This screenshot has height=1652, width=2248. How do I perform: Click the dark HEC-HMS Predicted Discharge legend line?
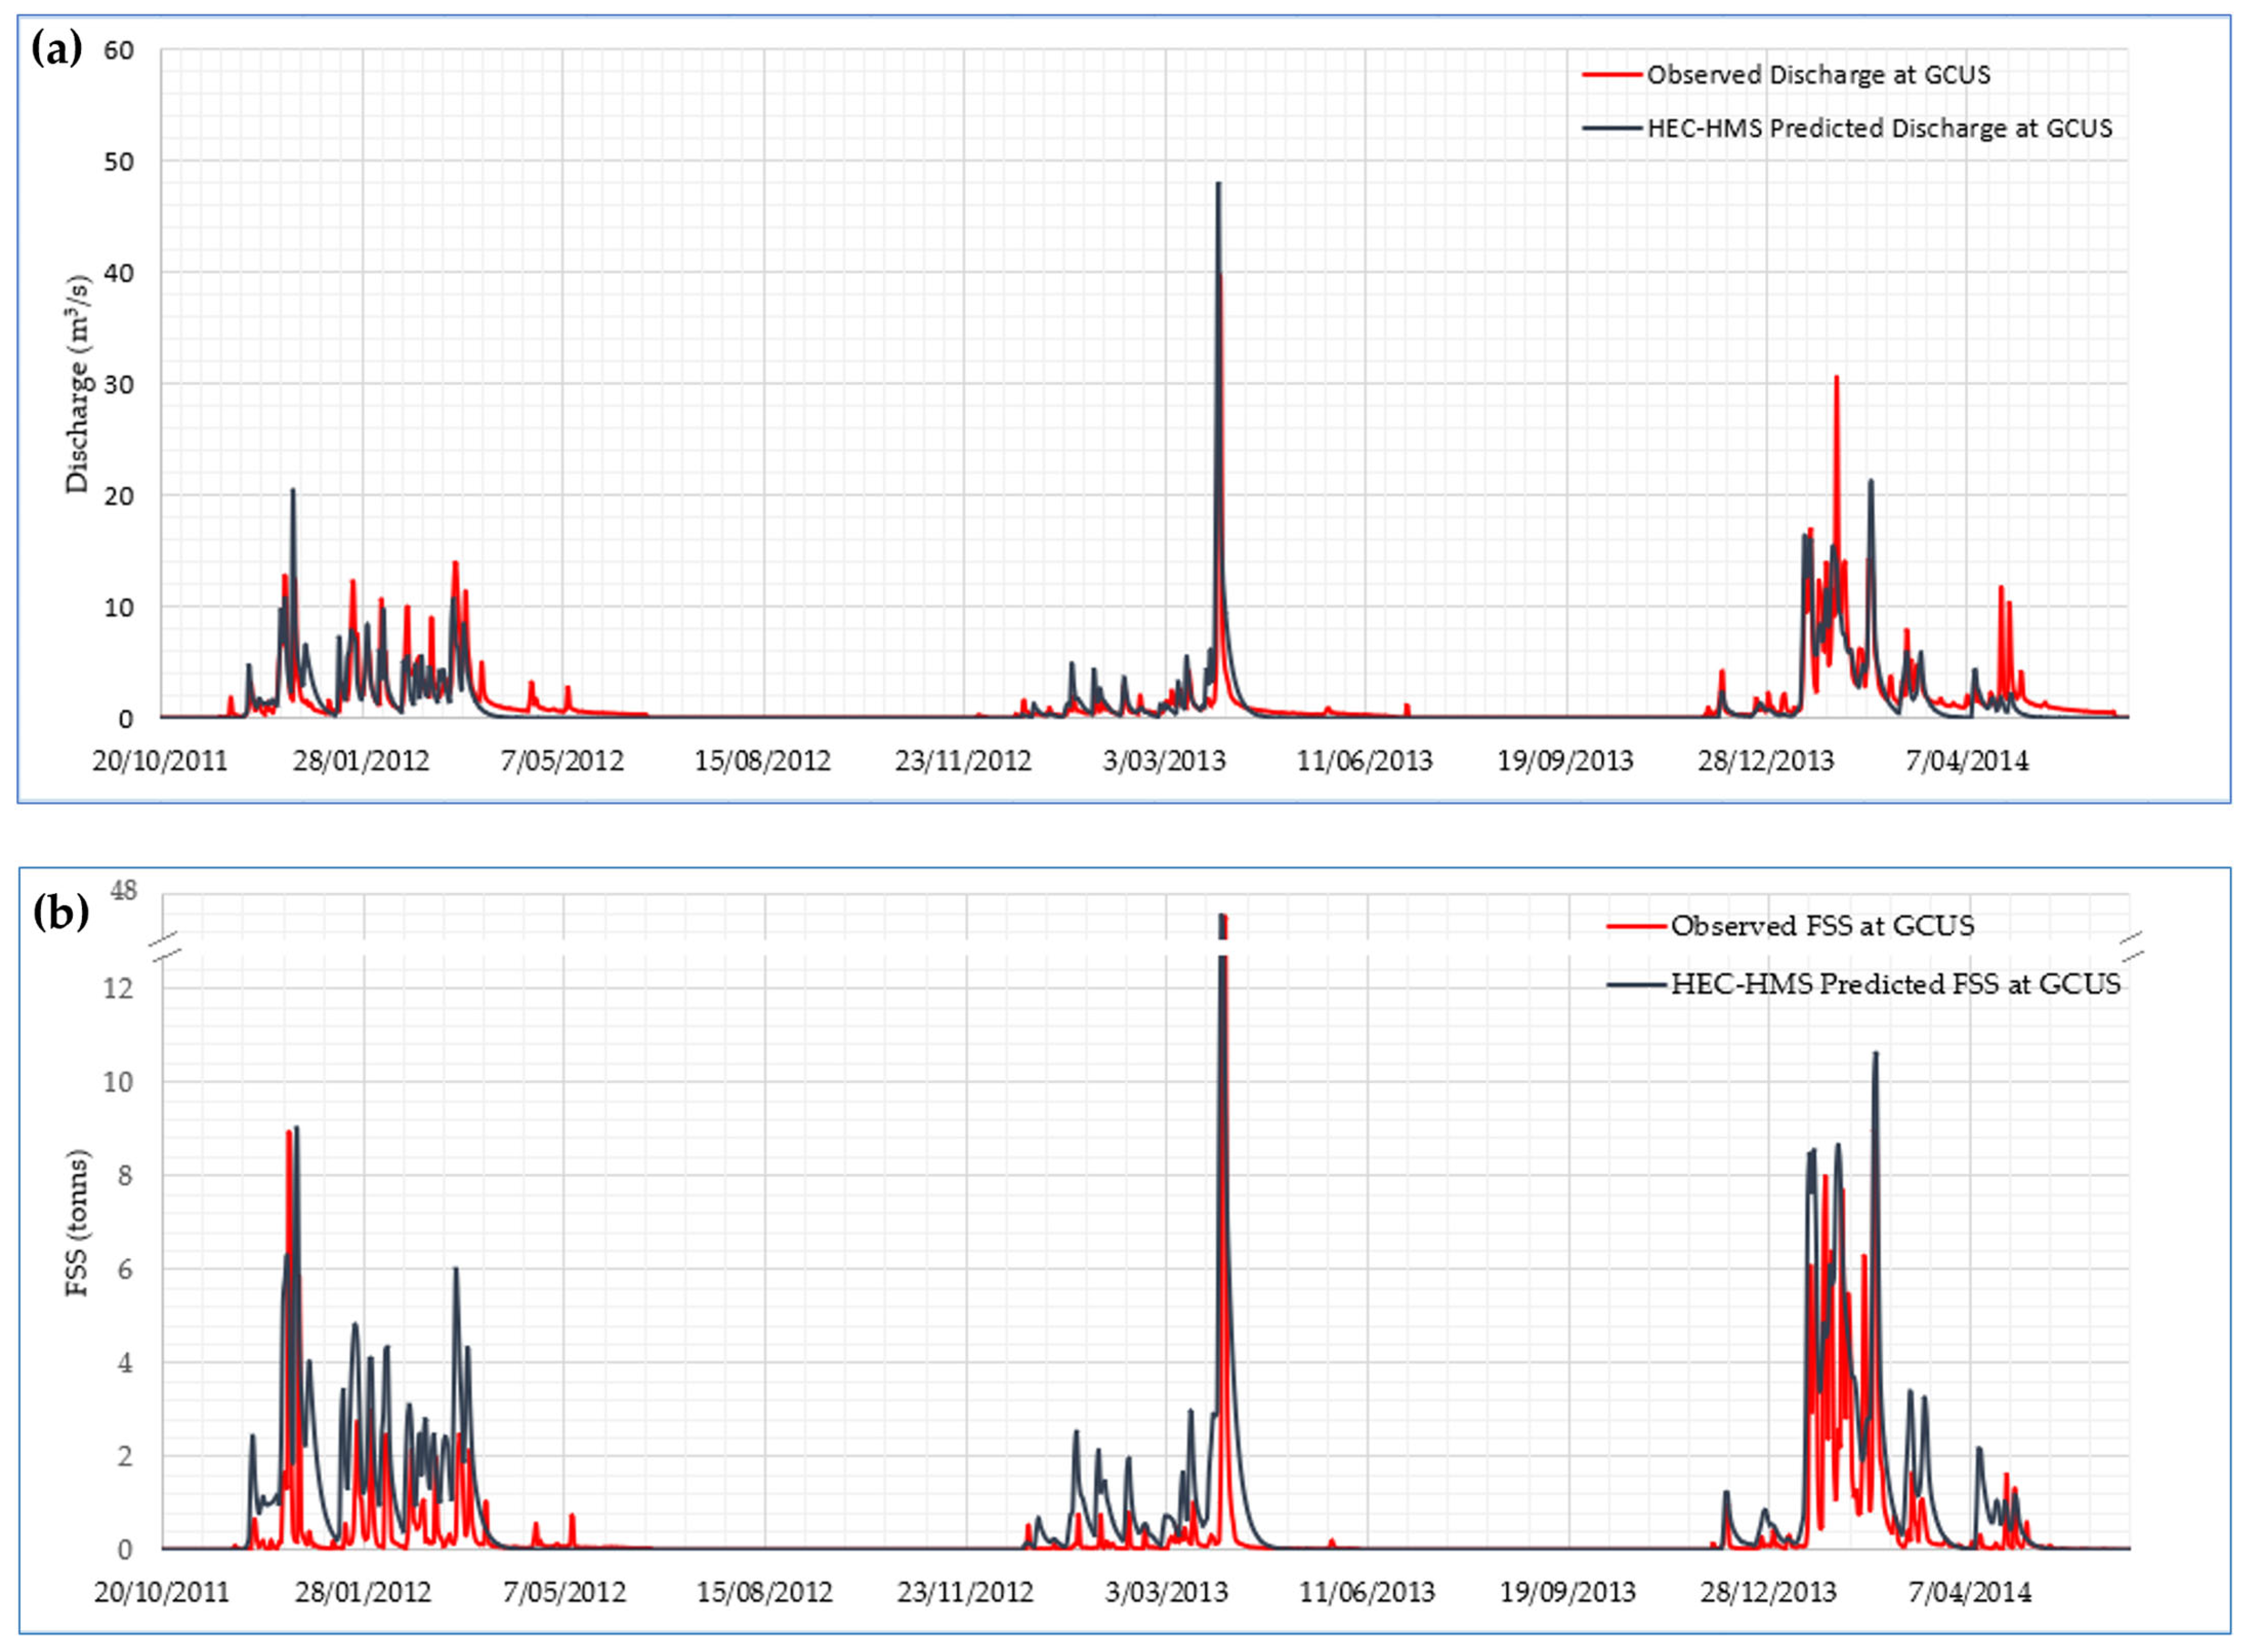coord(1612,129)
